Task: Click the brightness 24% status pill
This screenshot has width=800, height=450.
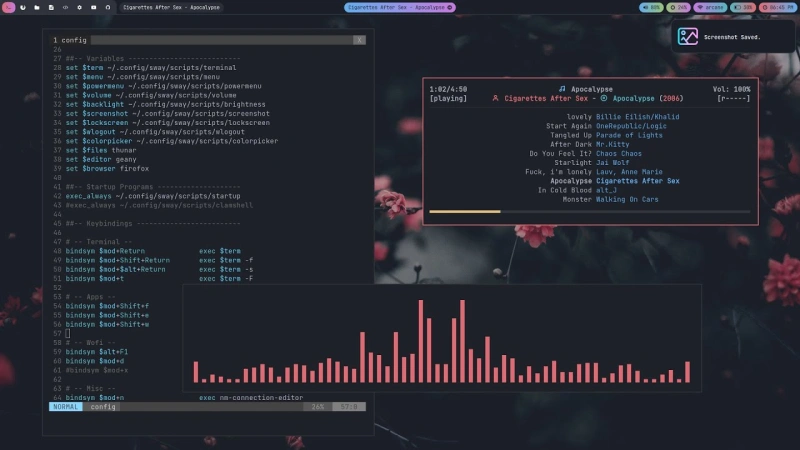Action: pos(679,8)
